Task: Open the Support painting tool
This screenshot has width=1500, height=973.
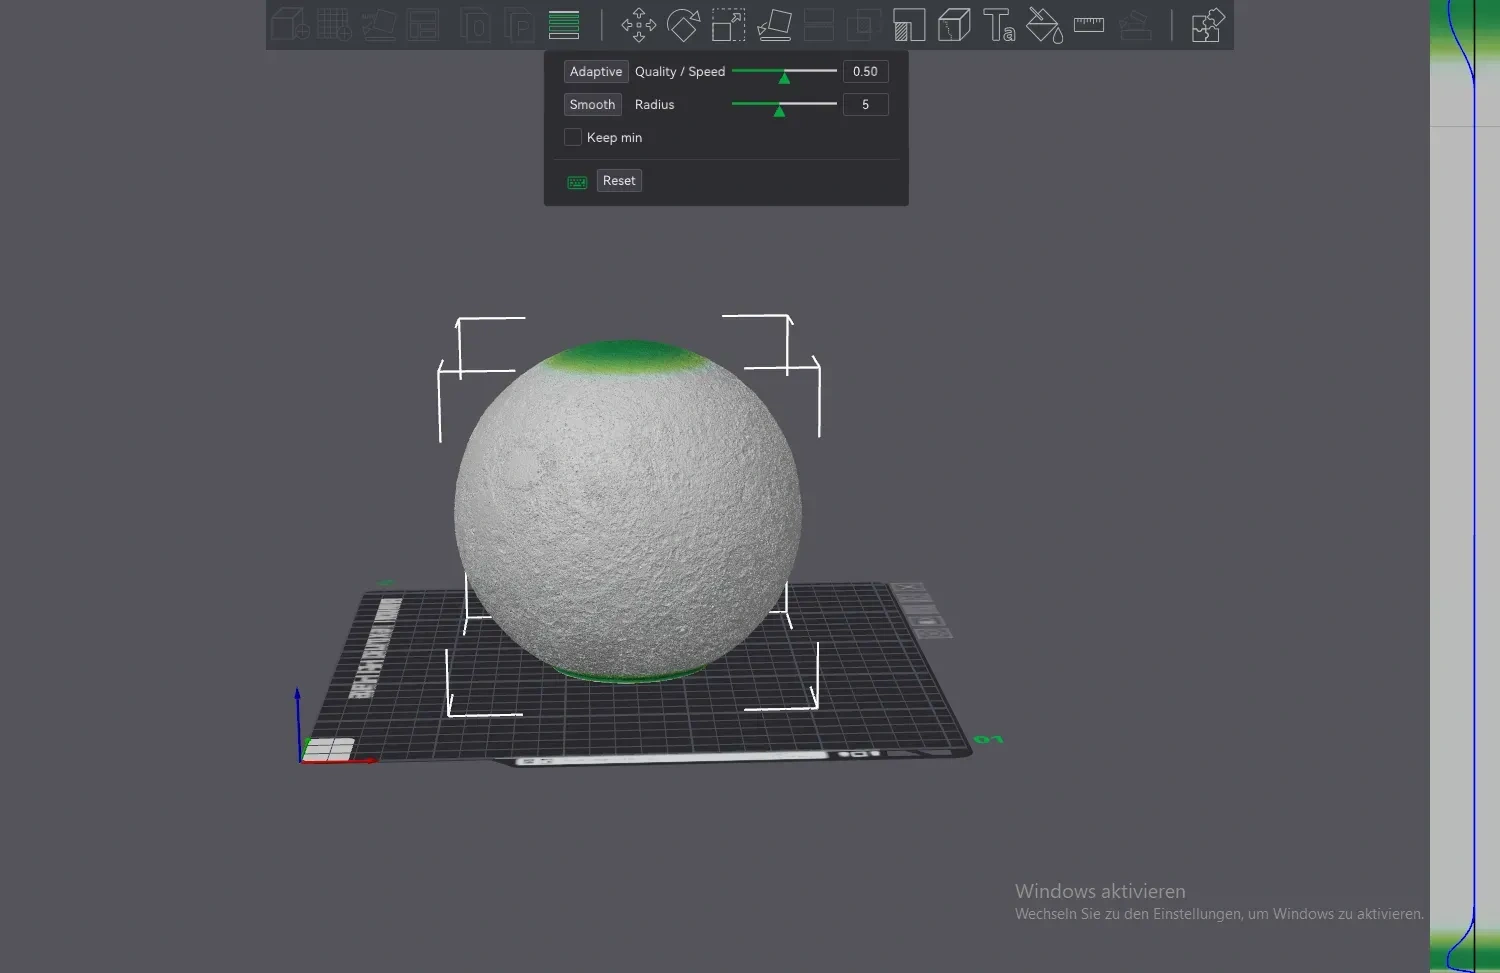Action: tap(909, 25)
